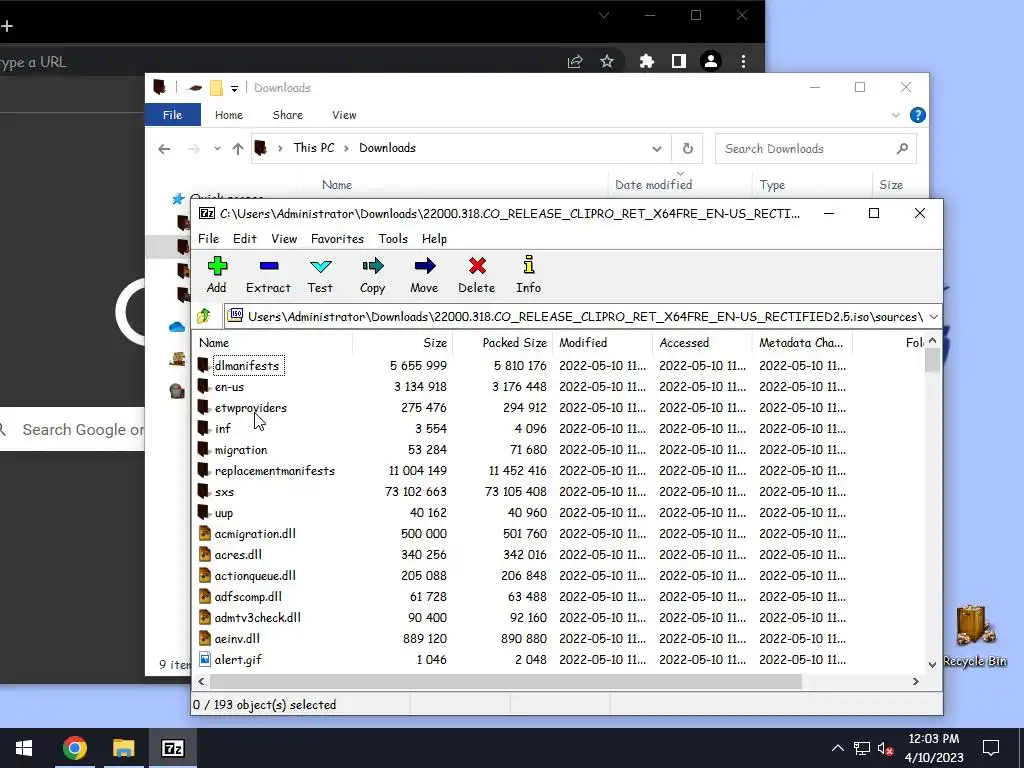The height and width of the screenshot is (768, 1024).
Task: Switch to Explorer's Home tab
Action: coord(229,115)
